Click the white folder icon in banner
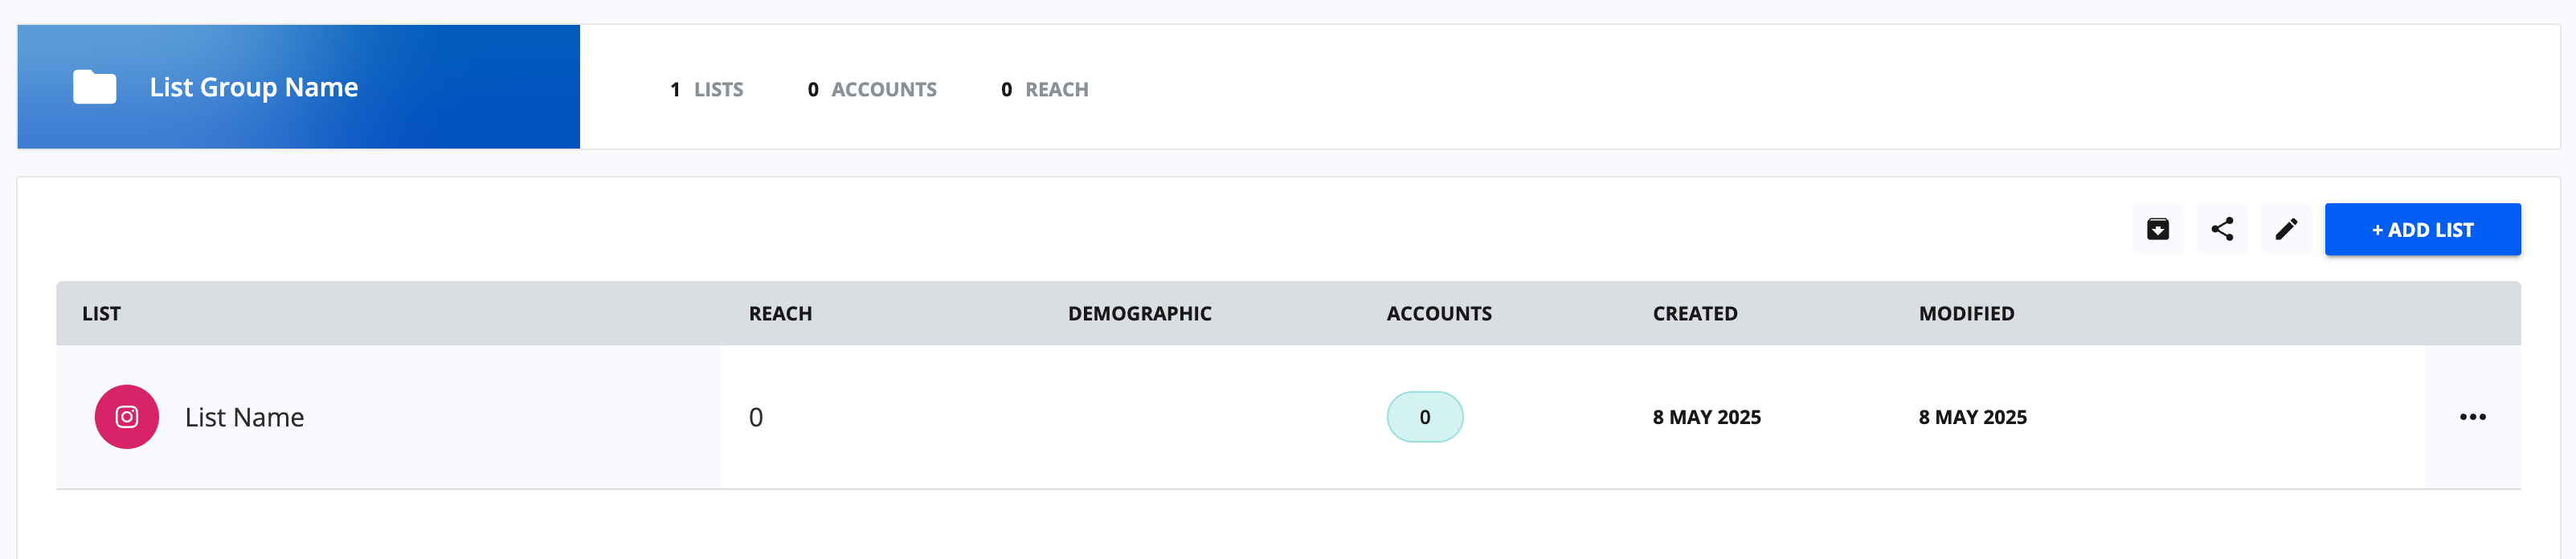This screenshot has height=559, width=2576. 95,87
